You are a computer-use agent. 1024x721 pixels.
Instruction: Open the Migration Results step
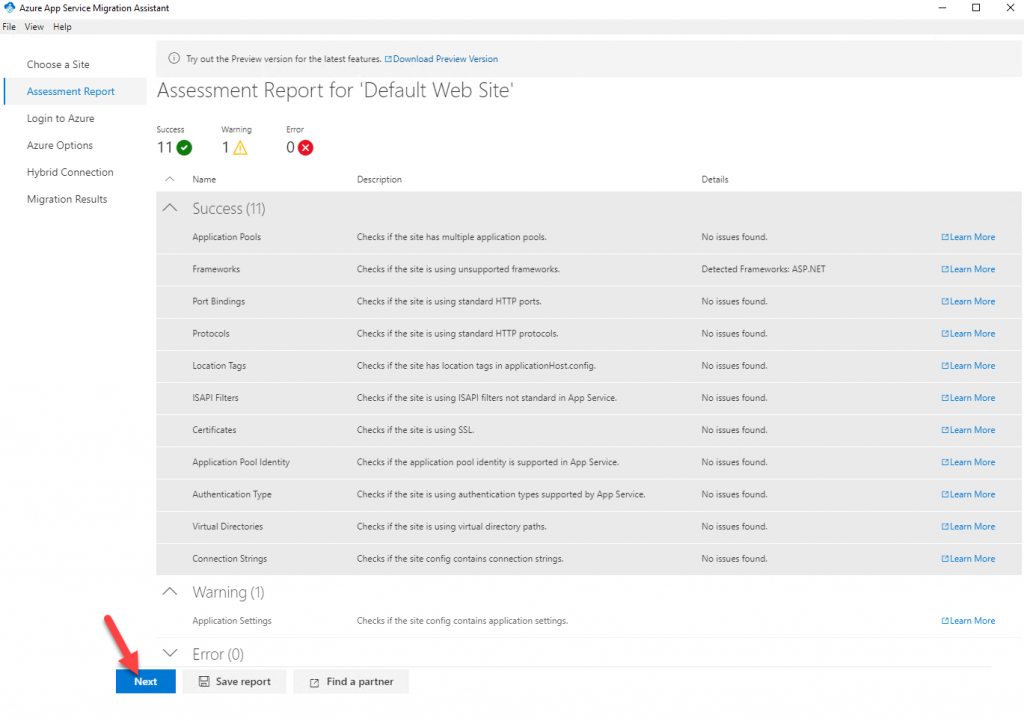pyautogui.click(x=67, y=199)
